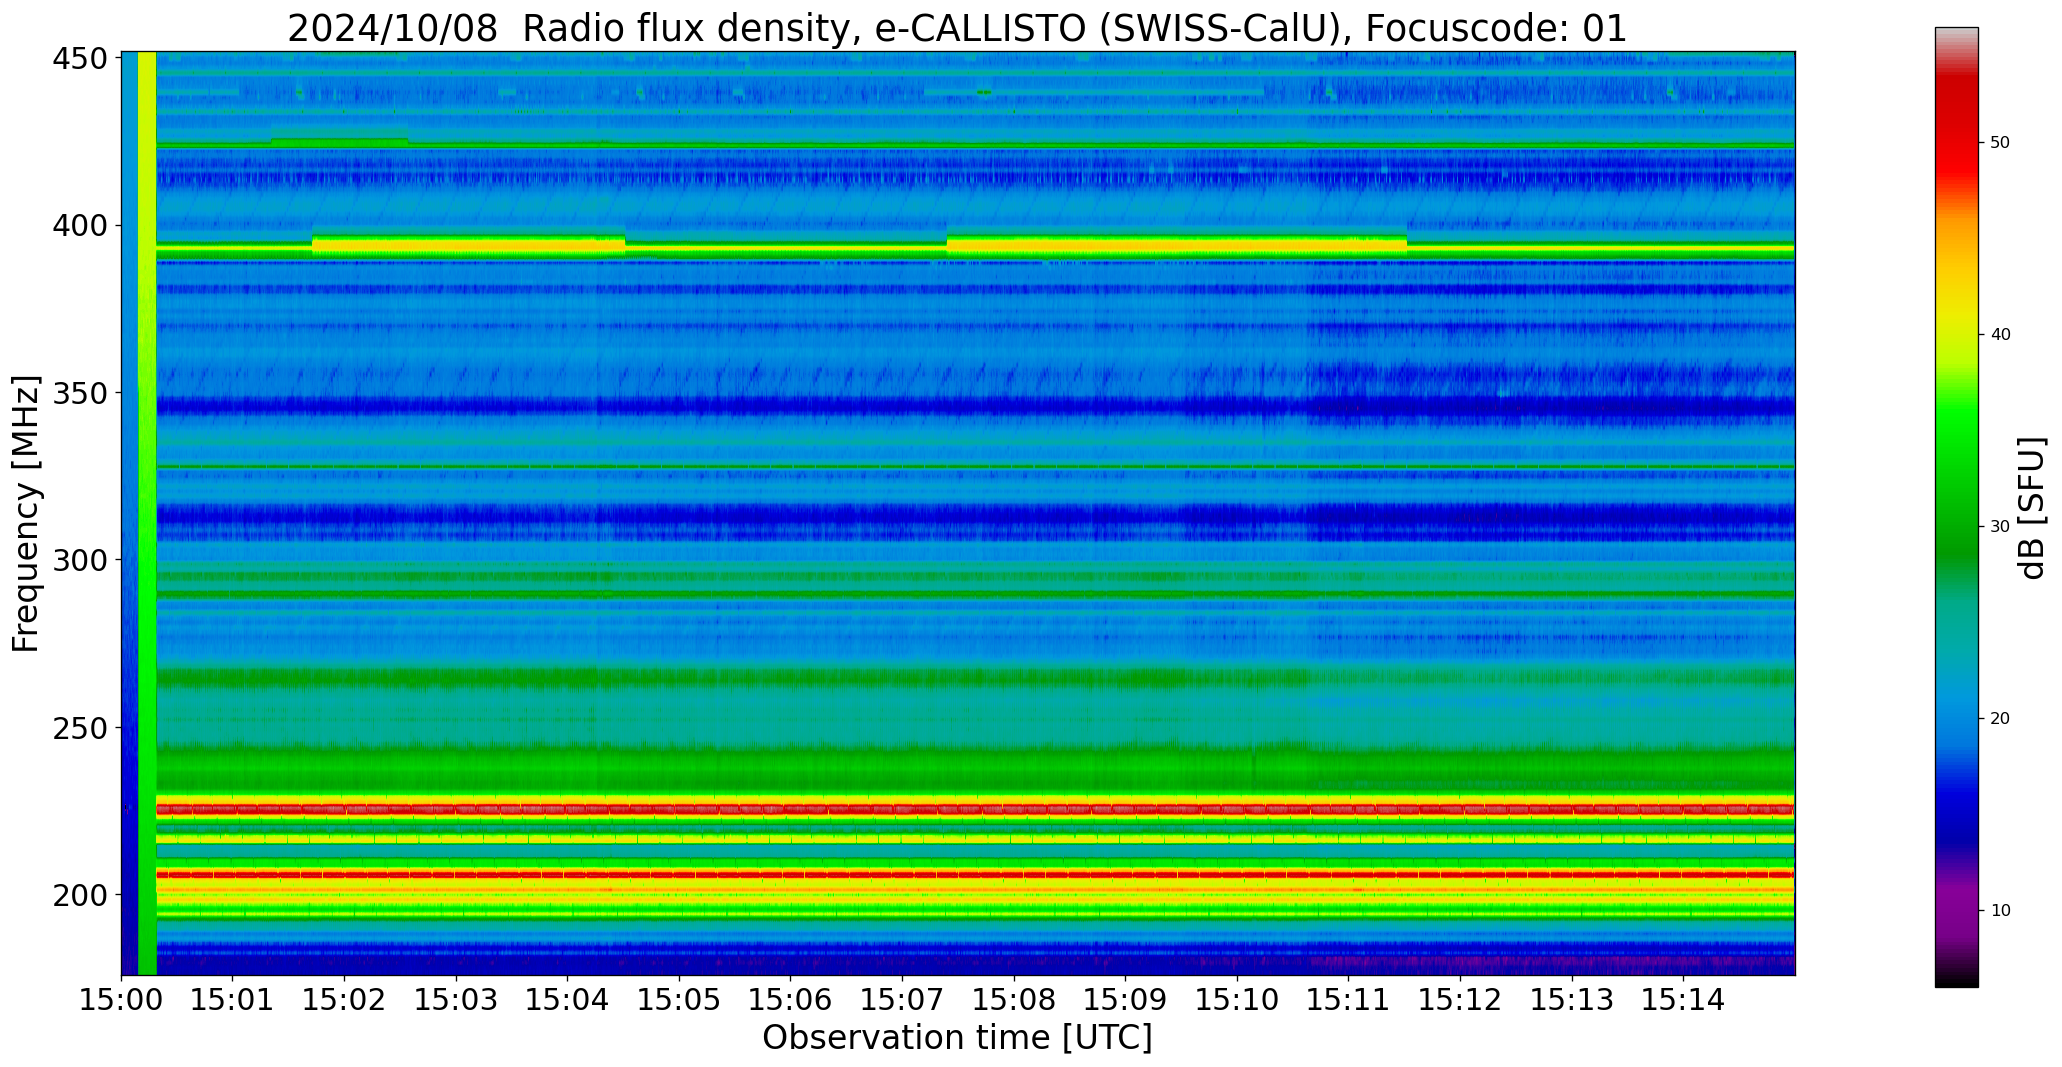Click the 15:01 time tick label
2062x1067 pixels.
tap(233, 999)
